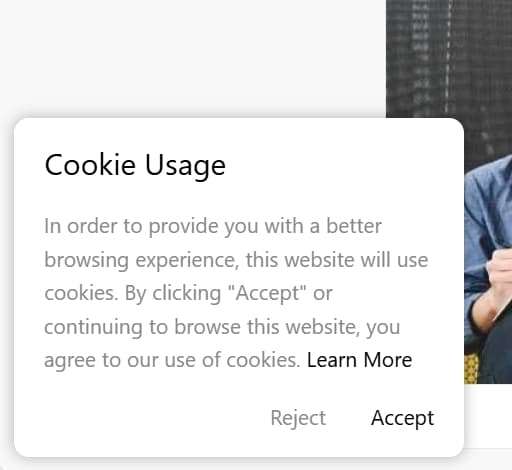Accept the cookie usage policy
512x470 pixels.
[x=402, y=418]
